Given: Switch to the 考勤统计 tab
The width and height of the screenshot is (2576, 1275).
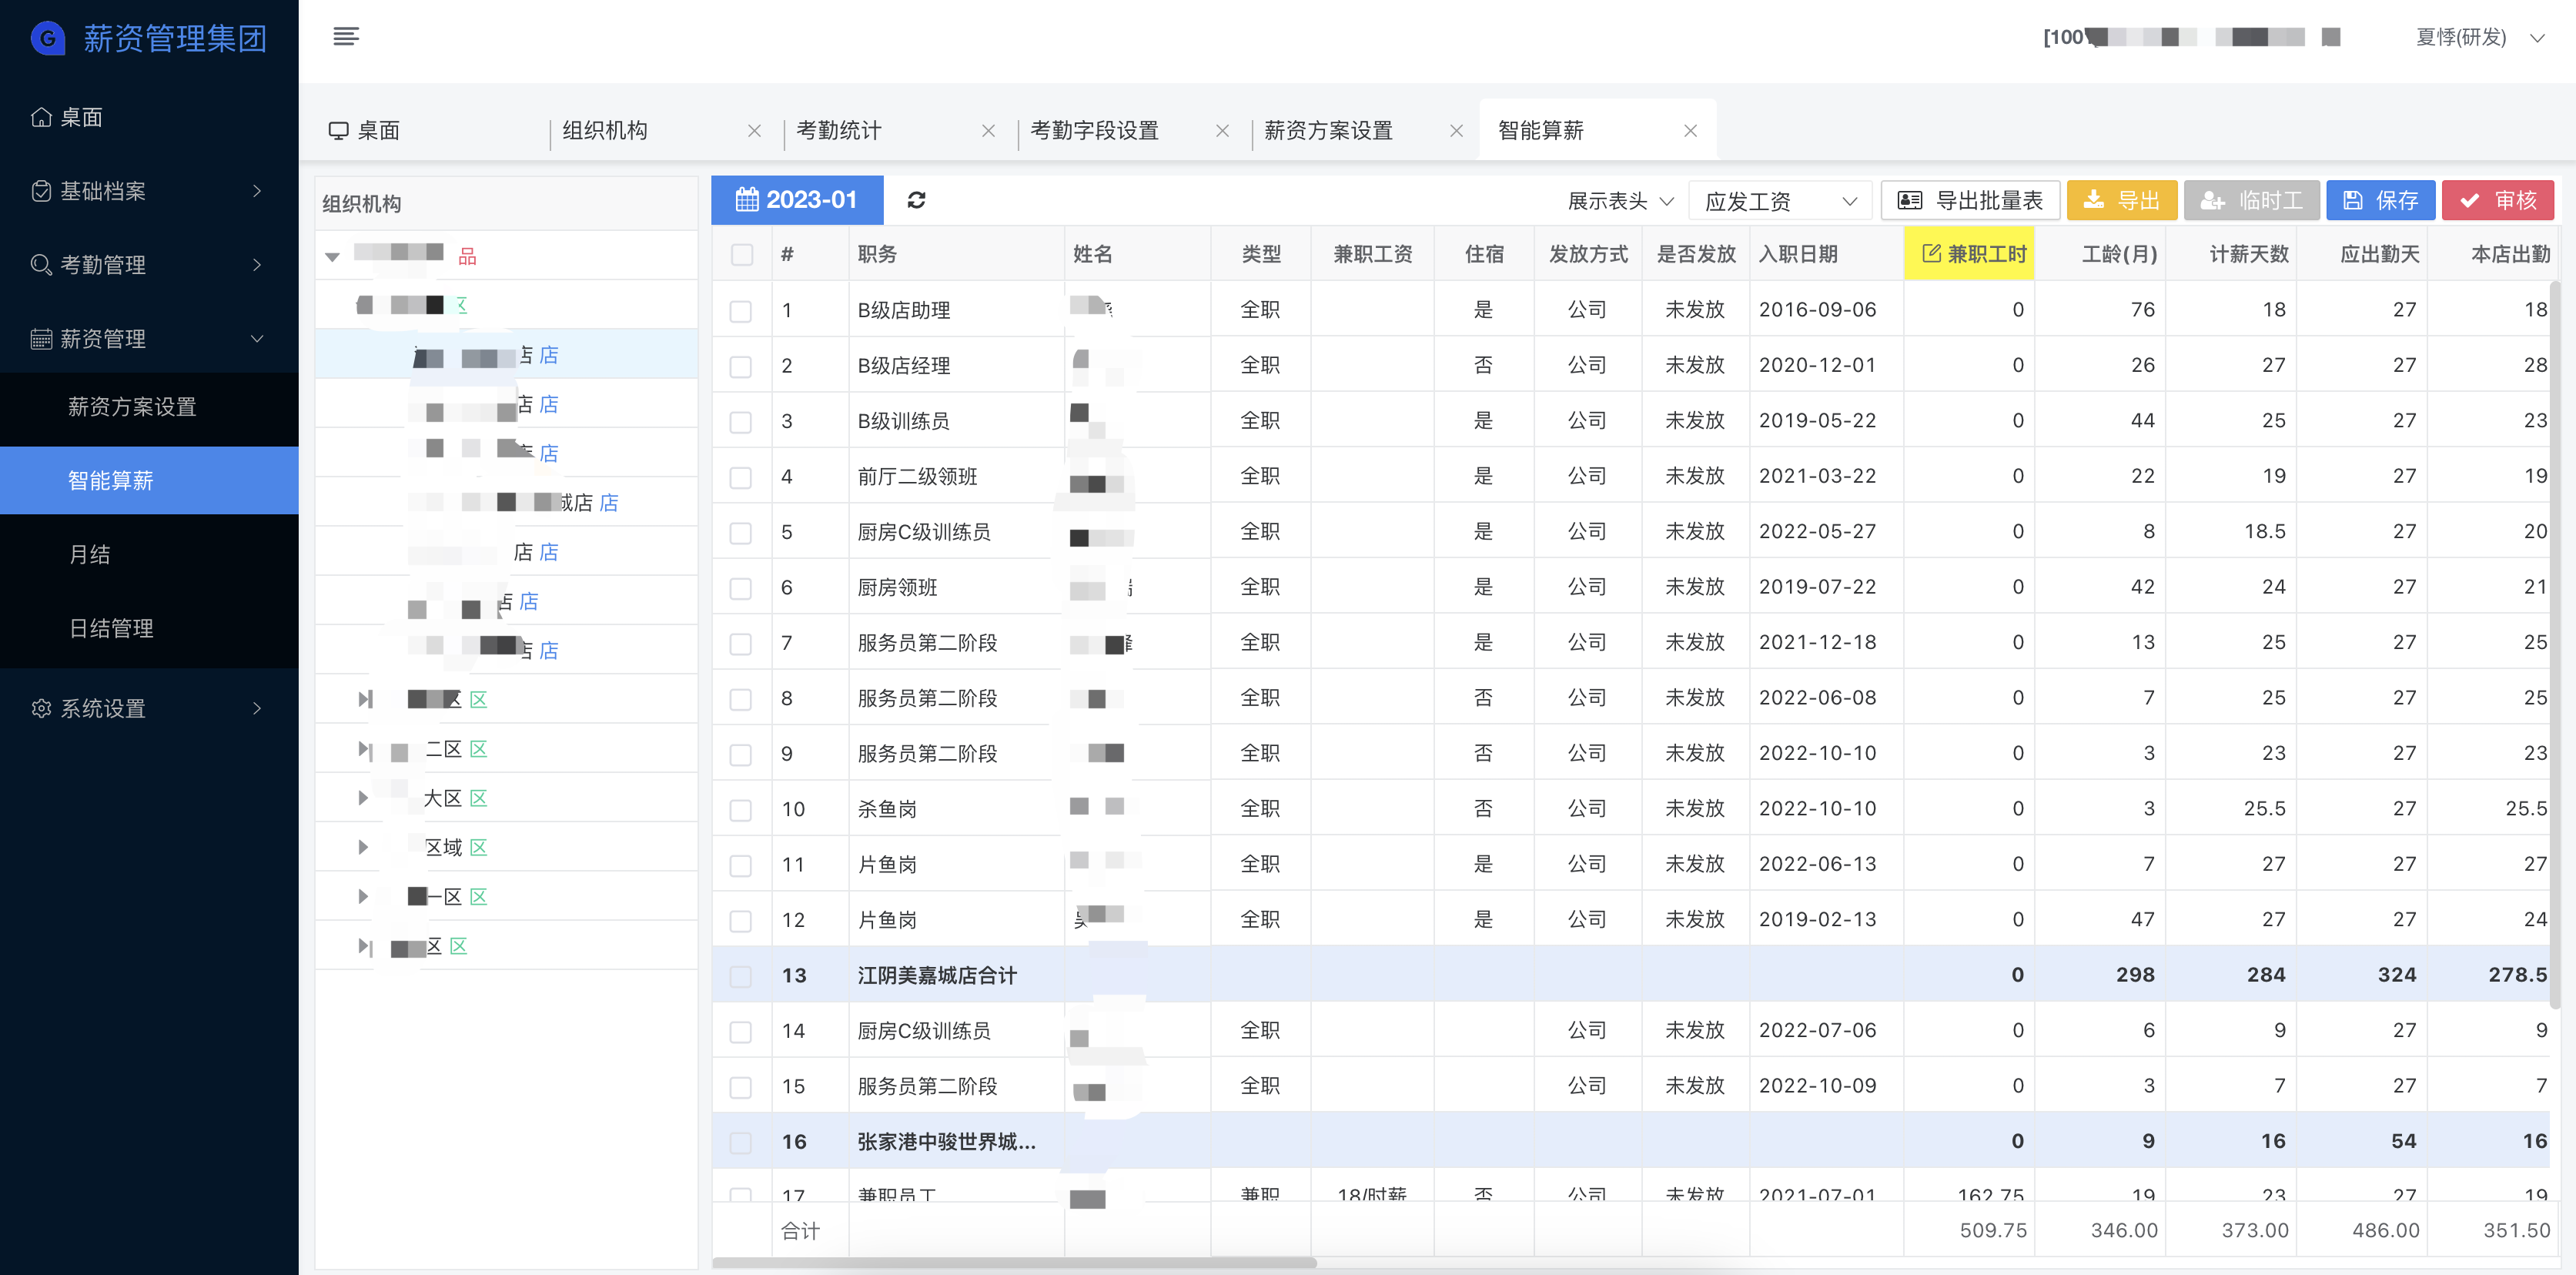Looking at the screenshot, I should (838, 131).
